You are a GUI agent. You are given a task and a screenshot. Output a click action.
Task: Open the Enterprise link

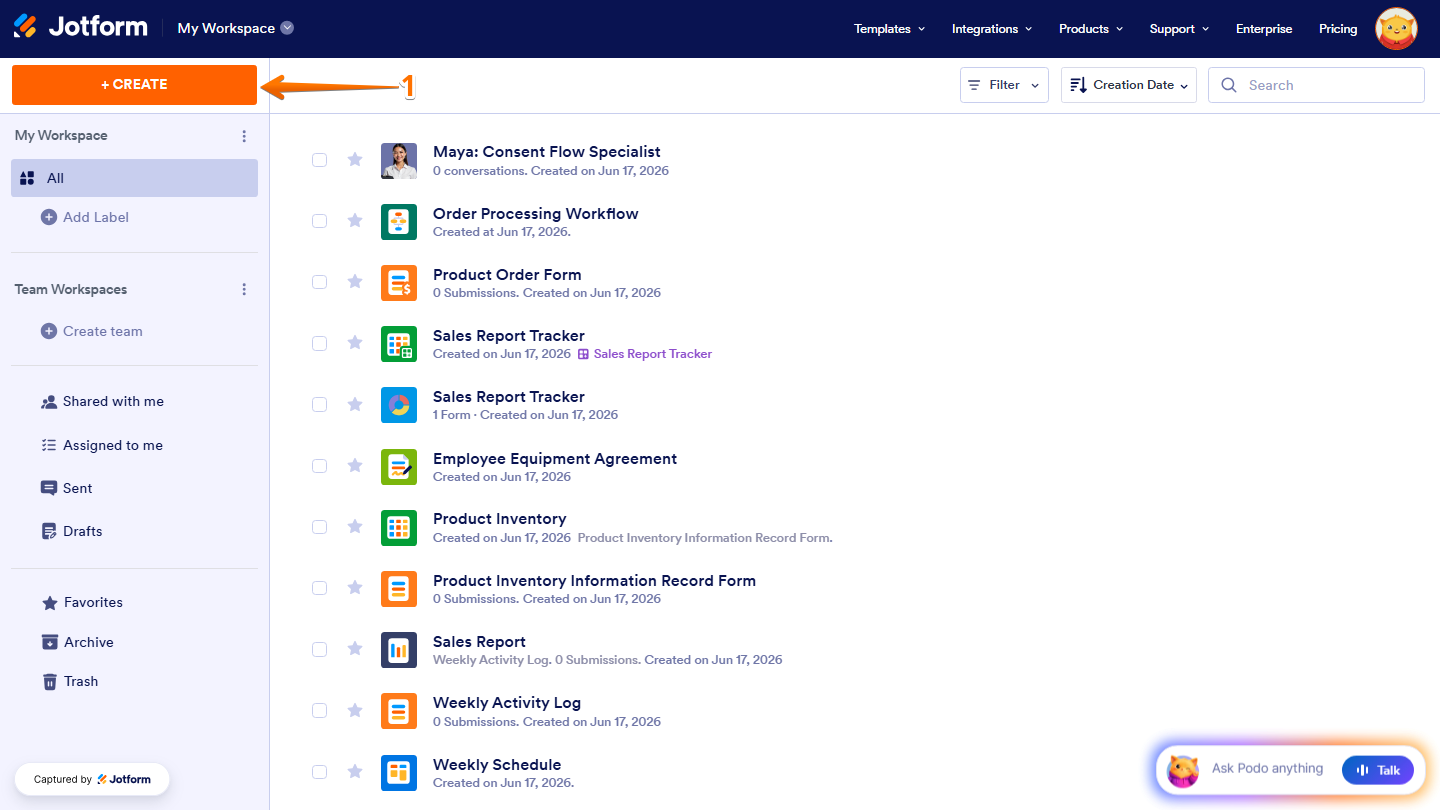1264,29
